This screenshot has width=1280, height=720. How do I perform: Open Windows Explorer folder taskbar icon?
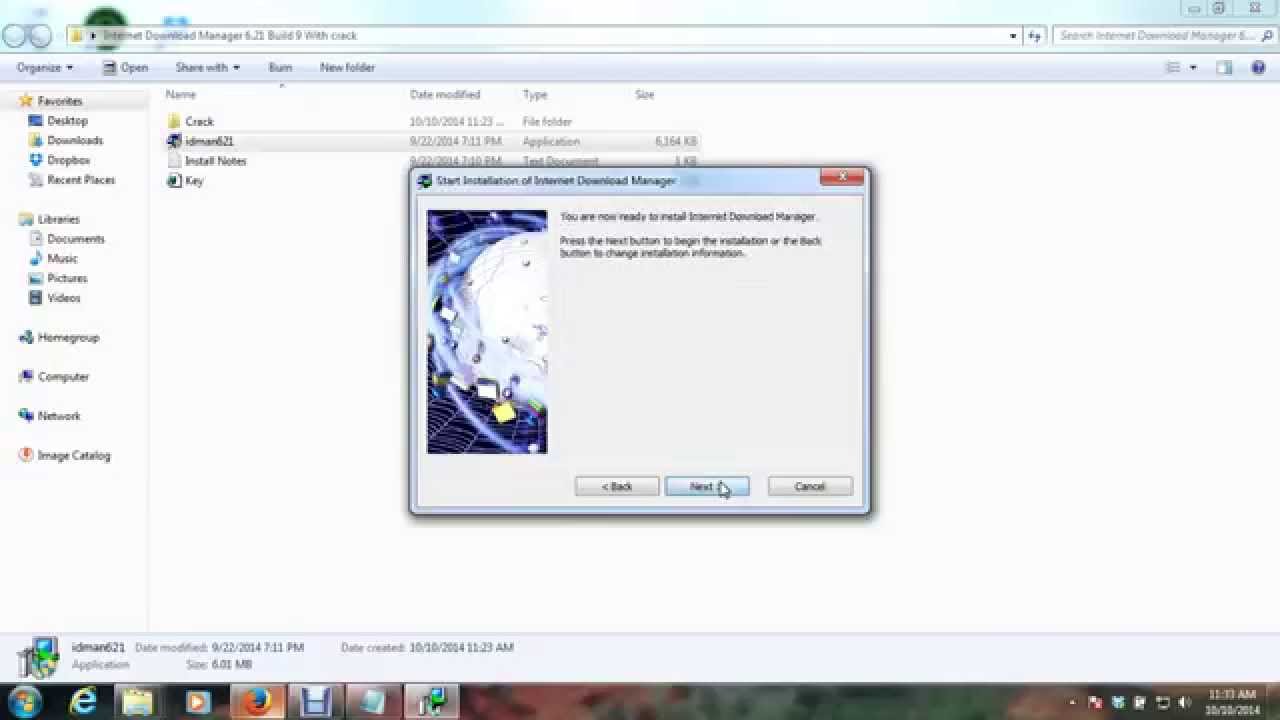pos(139,702)
